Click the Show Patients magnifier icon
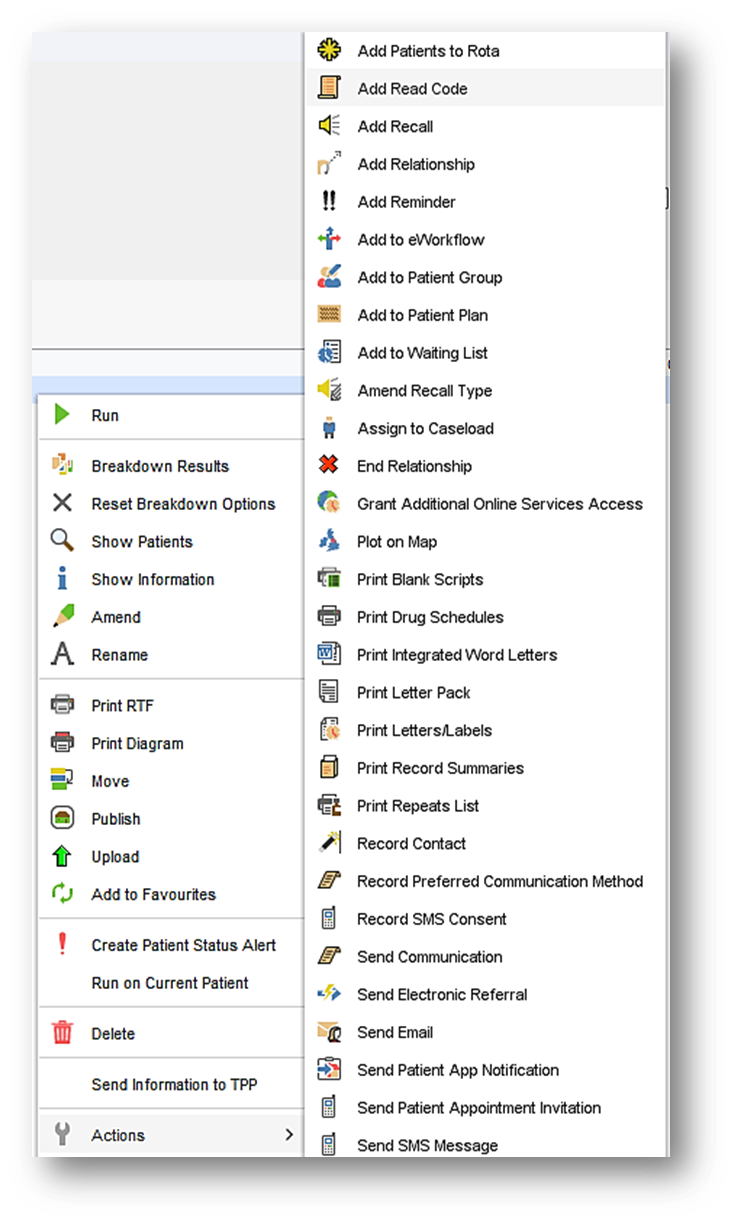 [63, 541]
